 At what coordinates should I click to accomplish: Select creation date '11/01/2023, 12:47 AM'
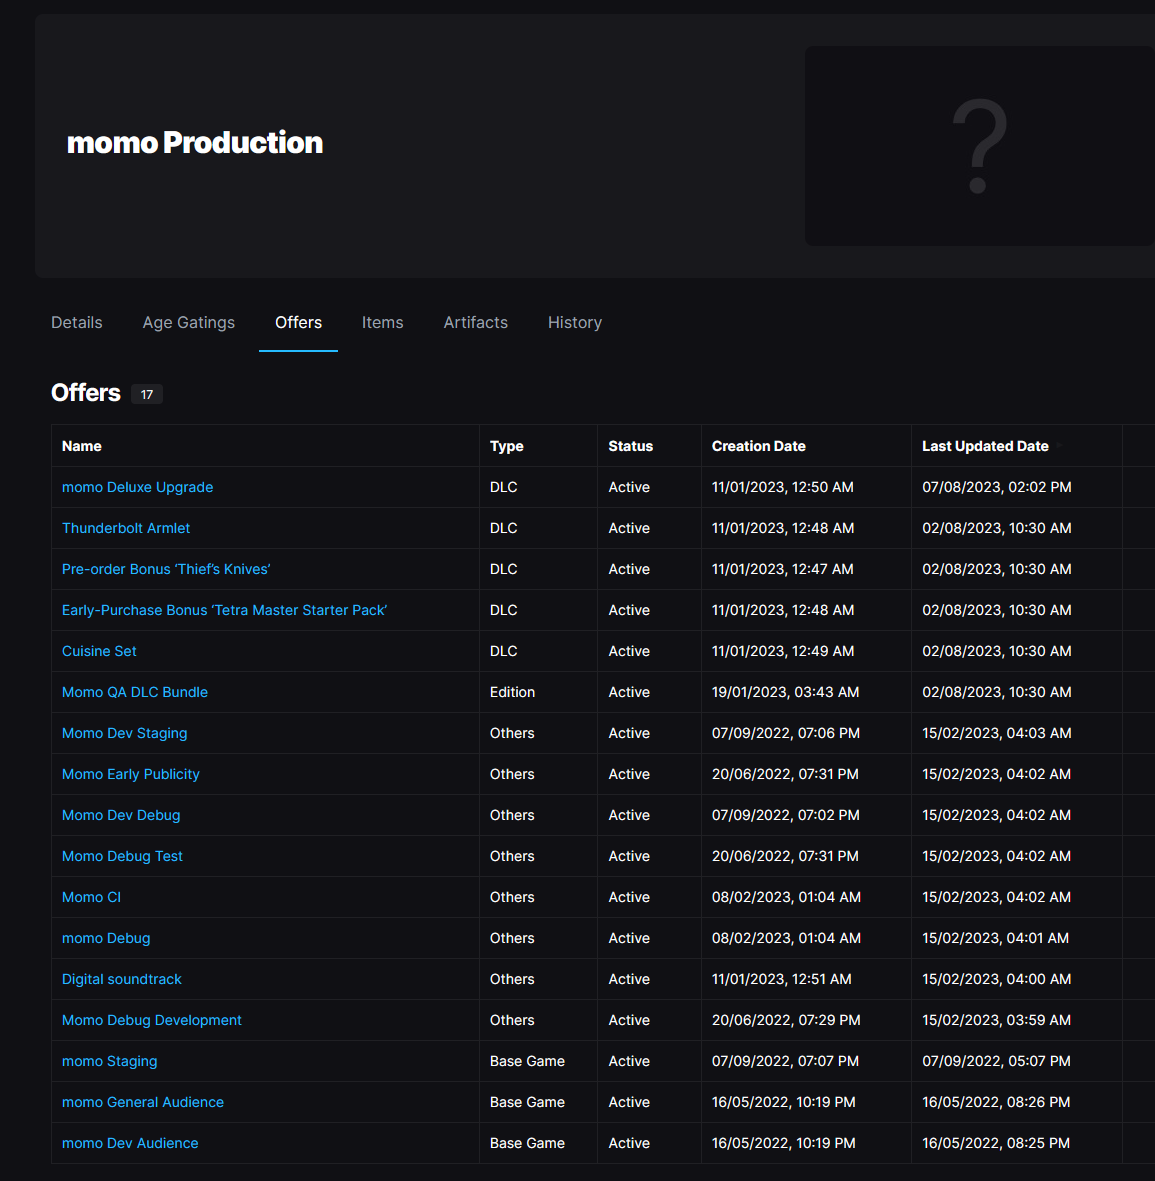(x=783, y=569)
